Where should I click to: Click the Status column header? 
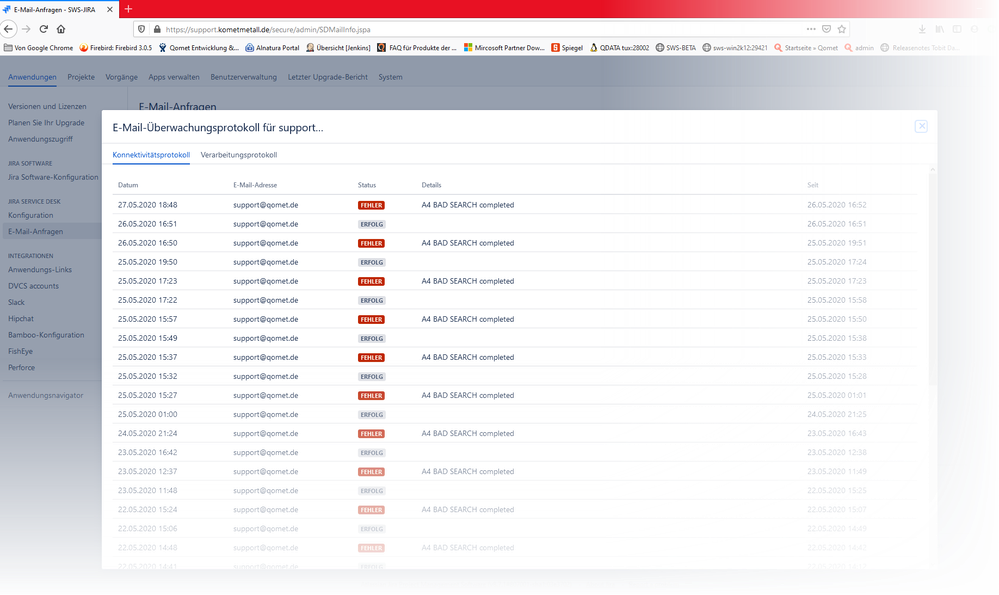pyautogui.click(x=367, y=185)
